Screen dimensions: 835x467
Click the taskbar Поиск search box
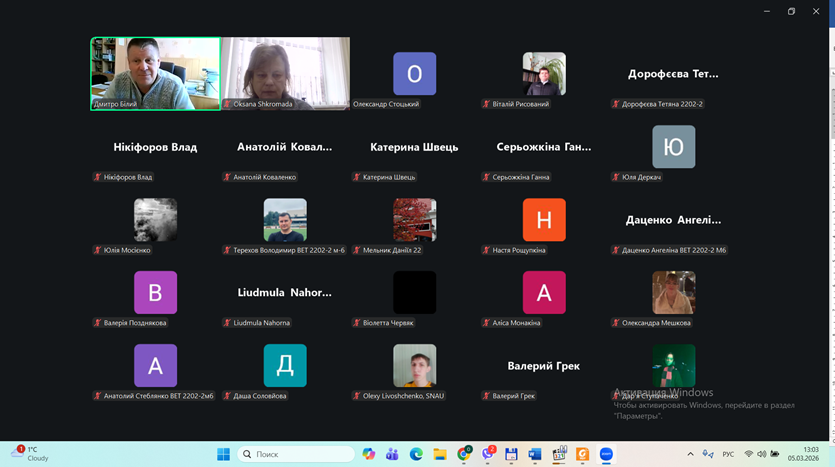point(297,454)
